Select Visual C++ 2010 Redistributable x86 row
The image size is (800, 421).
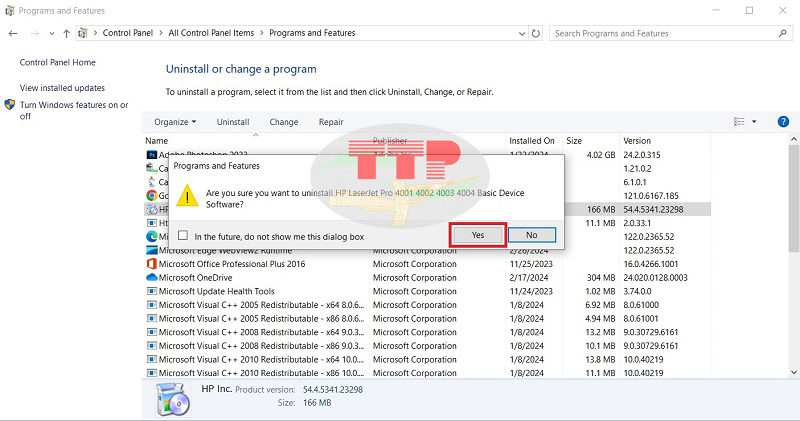pos(427,373)
